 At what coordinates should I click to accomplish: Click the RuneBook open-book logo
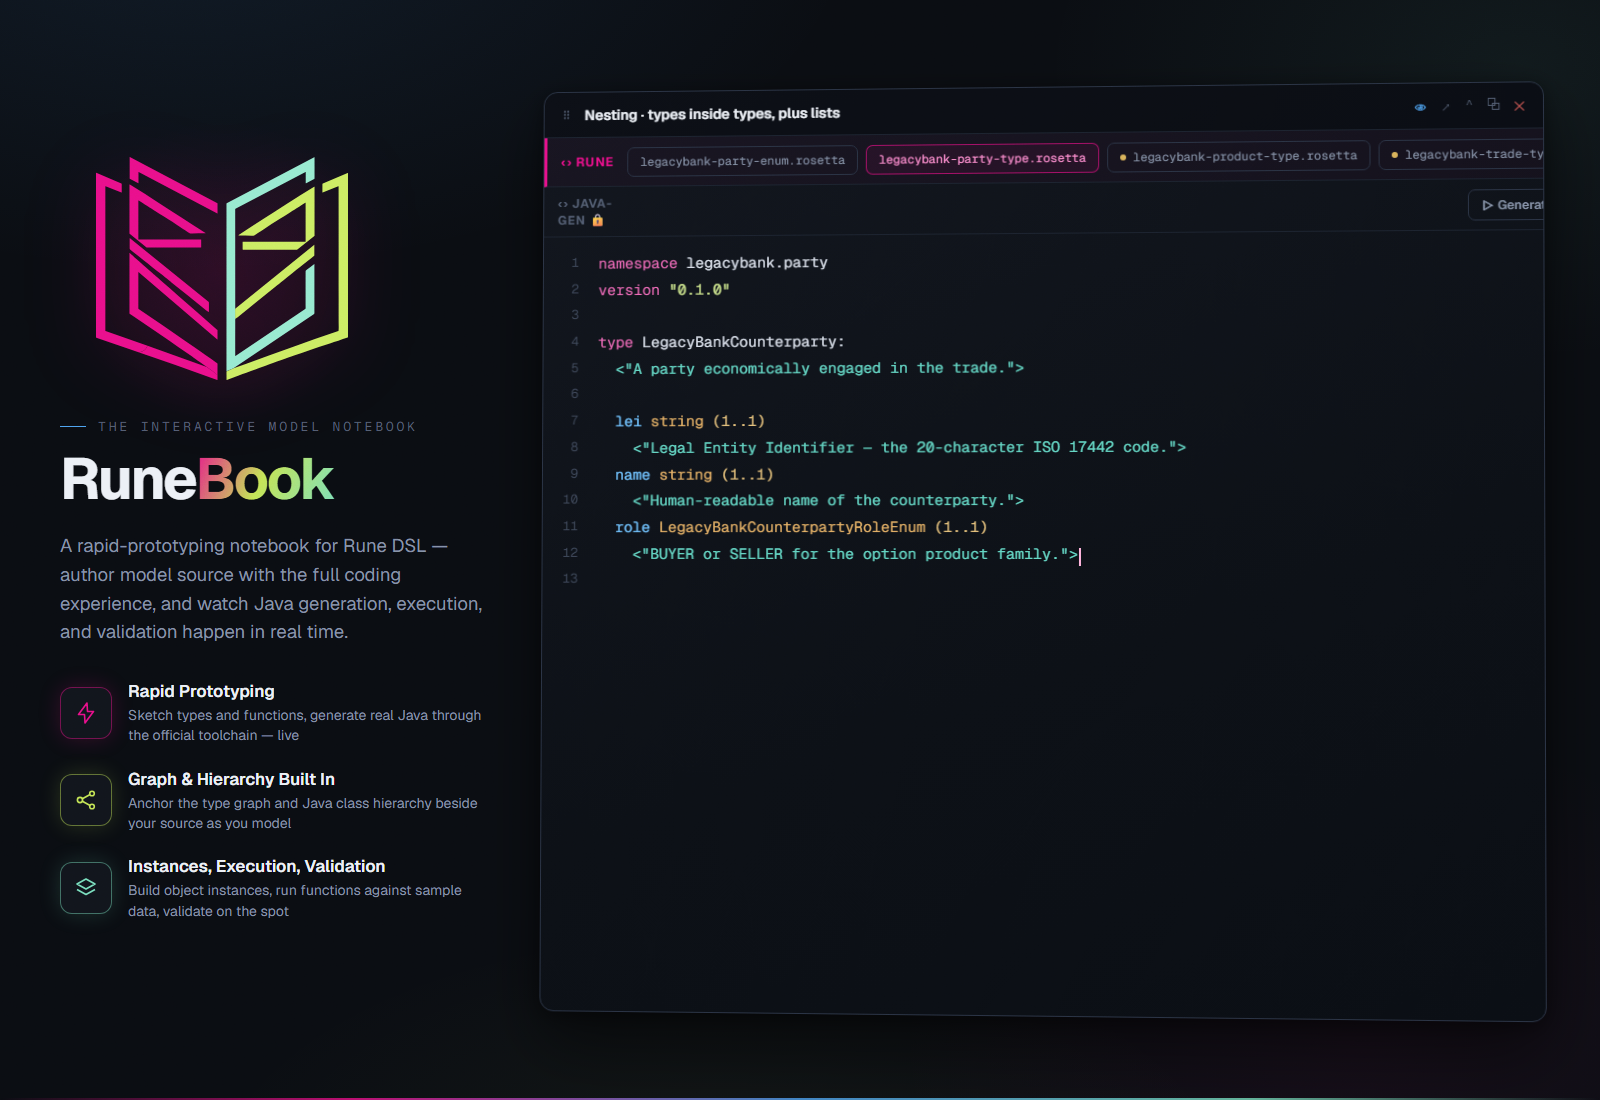(x=222, y=268)
